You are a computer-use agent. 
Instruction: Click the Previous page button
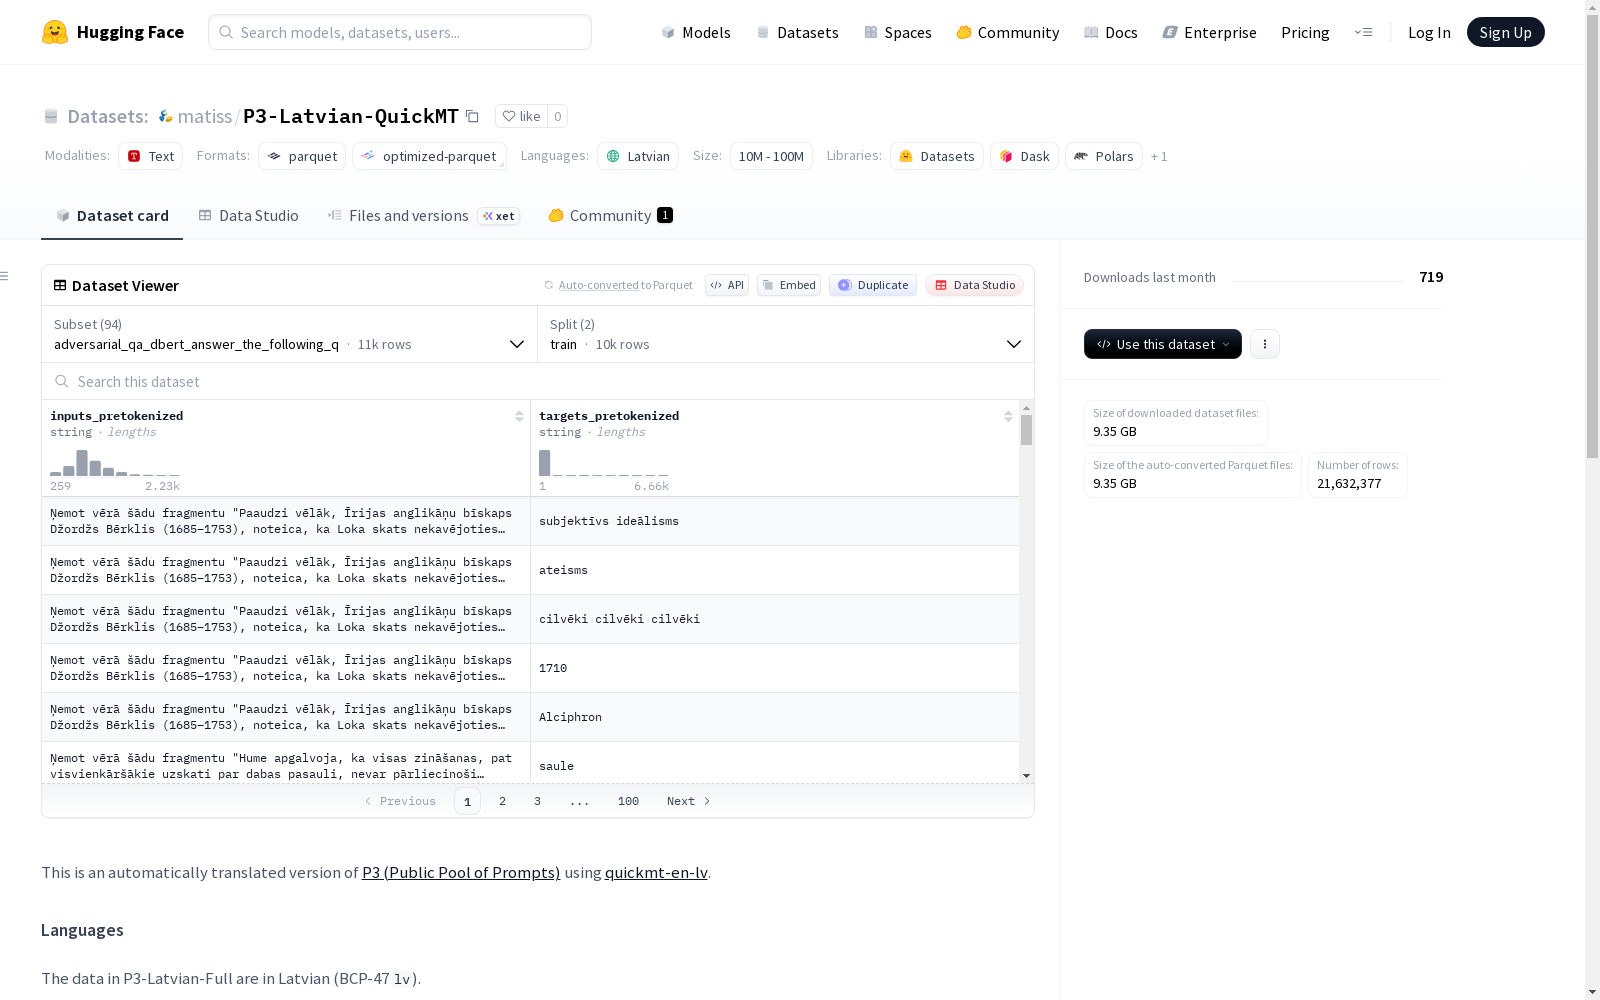click(x=400, y=801)
